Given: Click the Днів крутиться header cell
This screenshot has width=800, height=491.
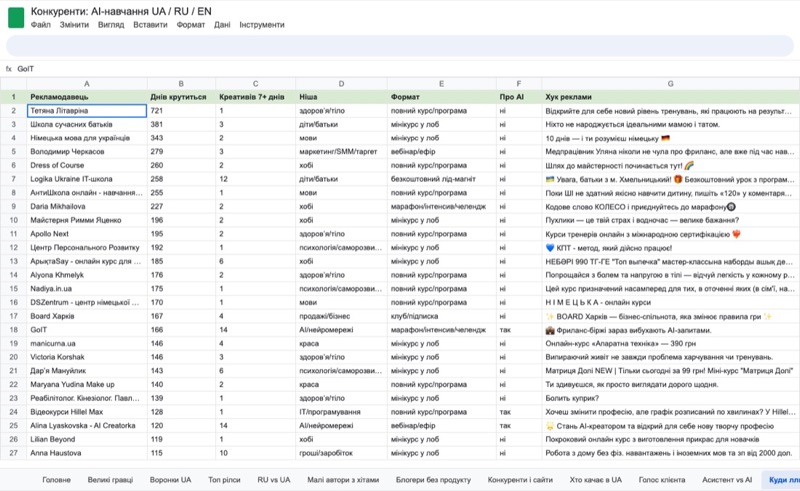Looking at the screenshot, I should [x=181, y=97].
